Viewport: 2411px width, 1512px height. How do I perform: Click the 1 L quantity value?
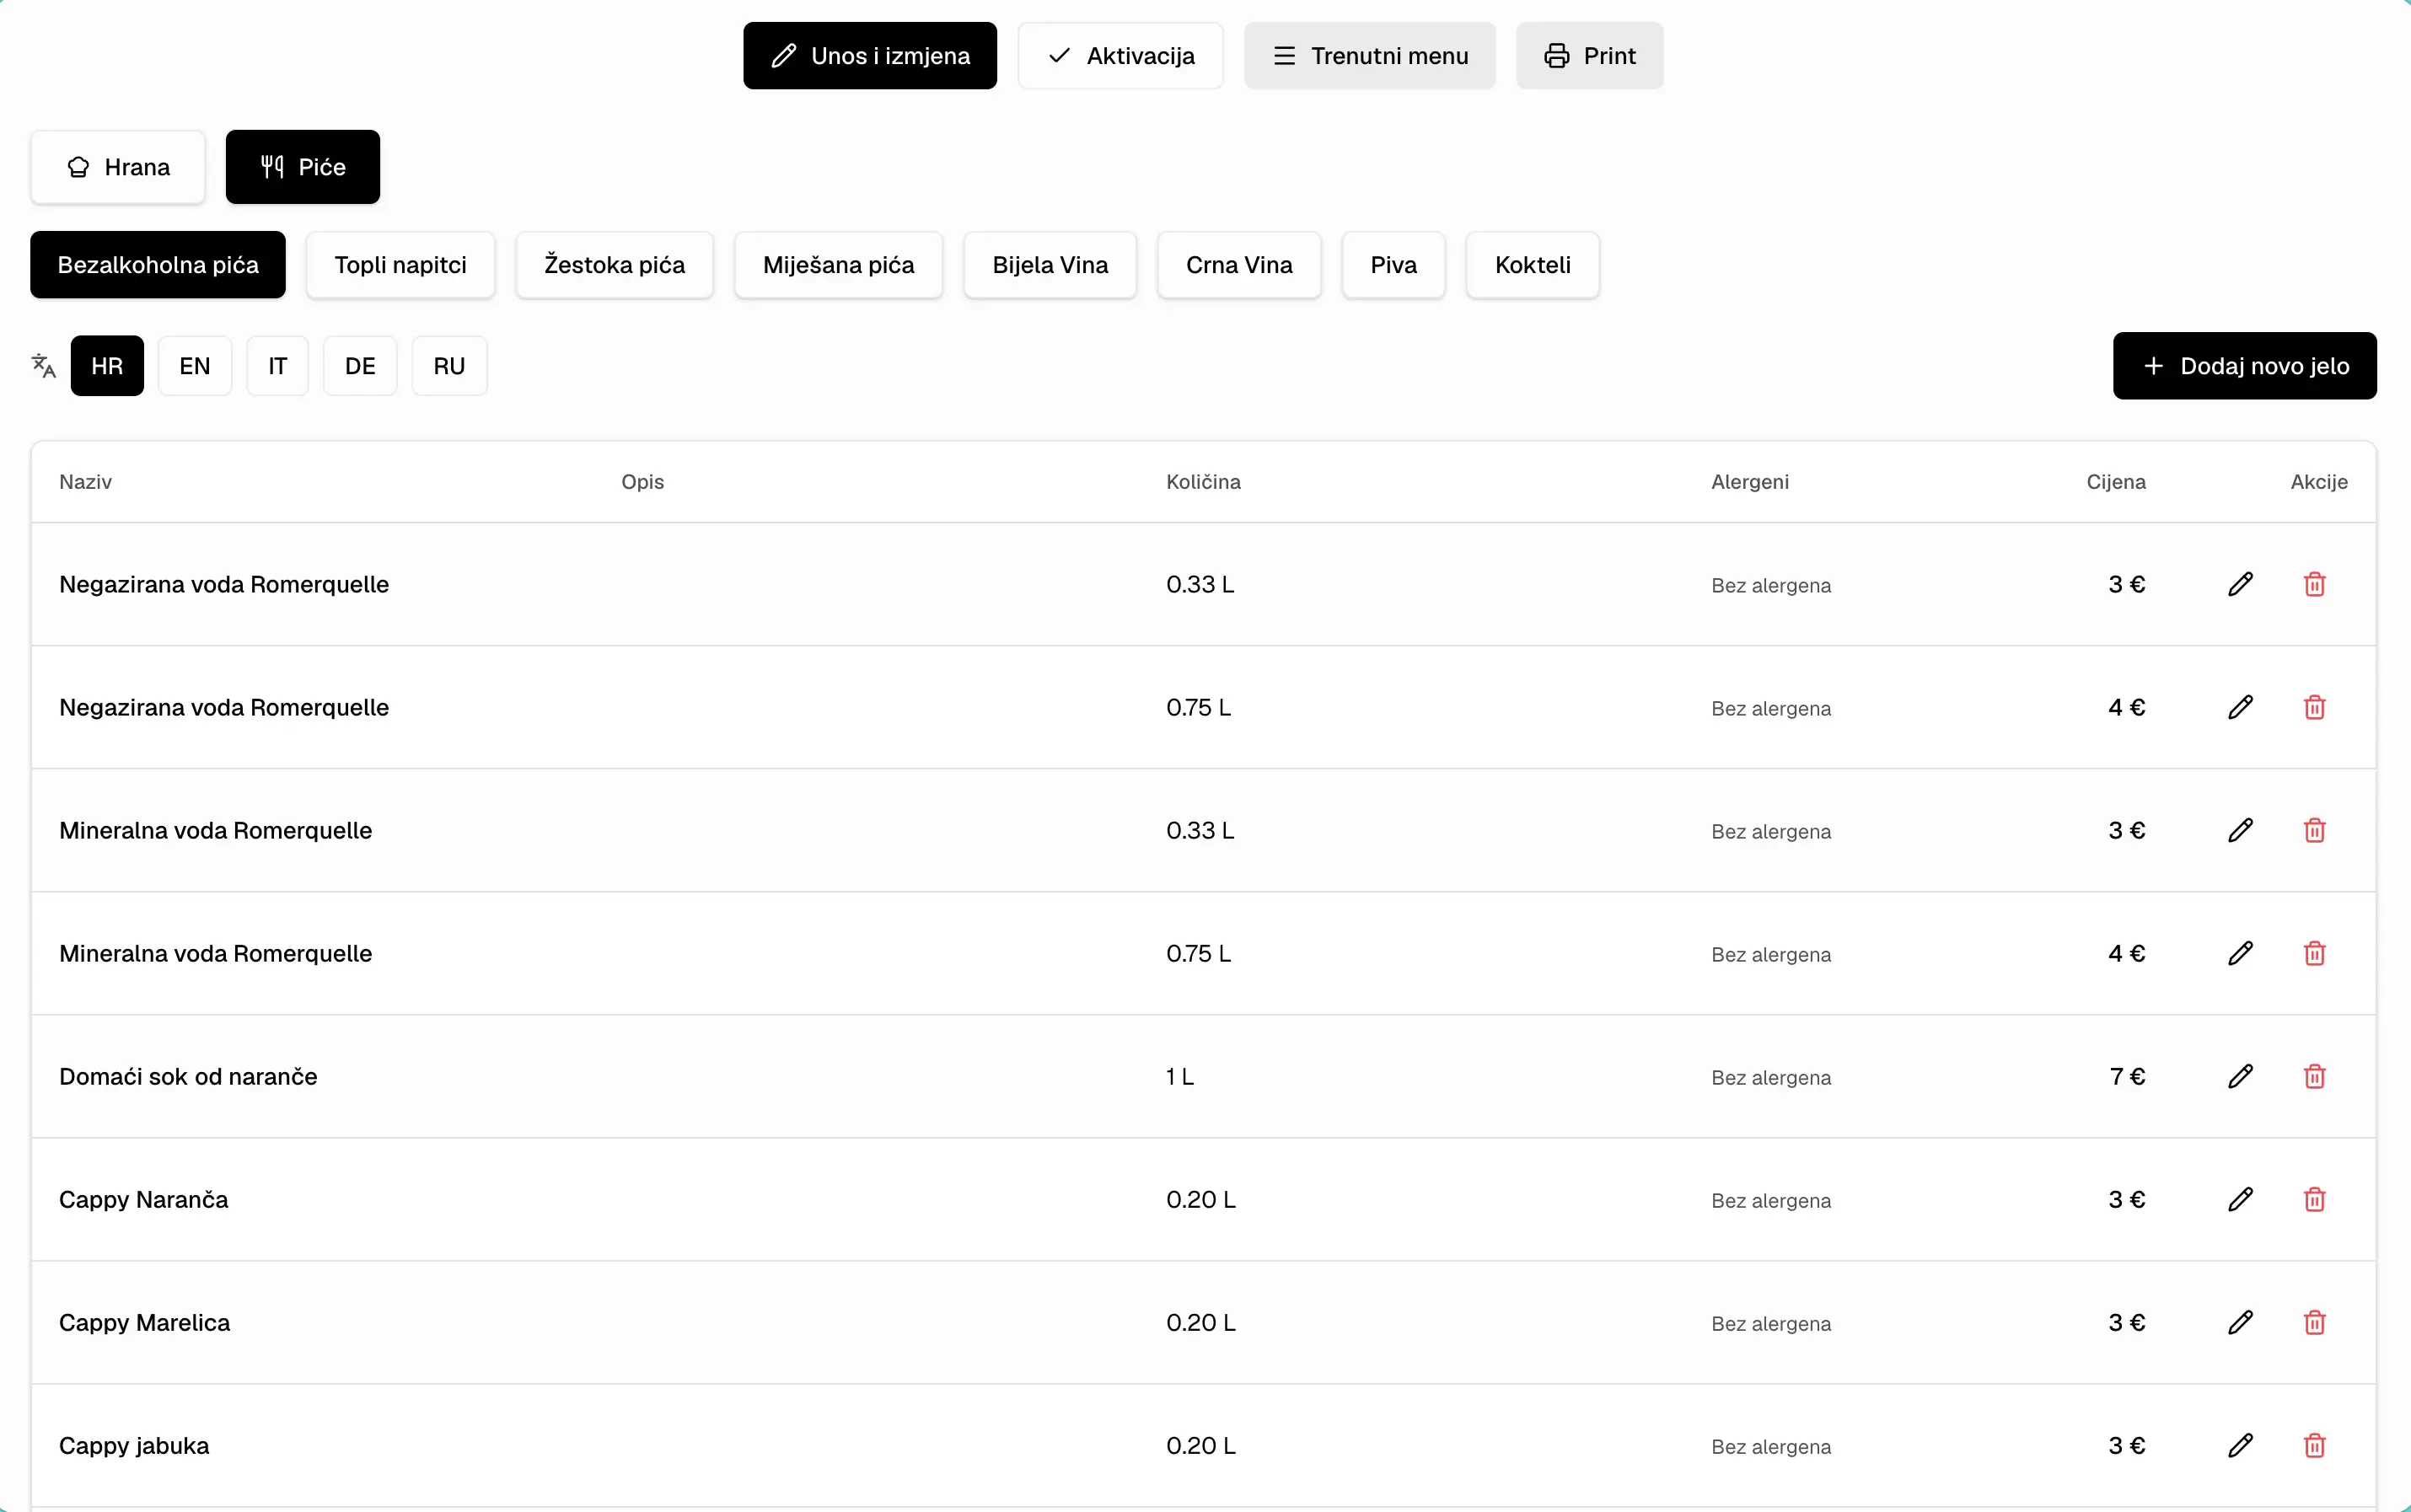1179,1076
